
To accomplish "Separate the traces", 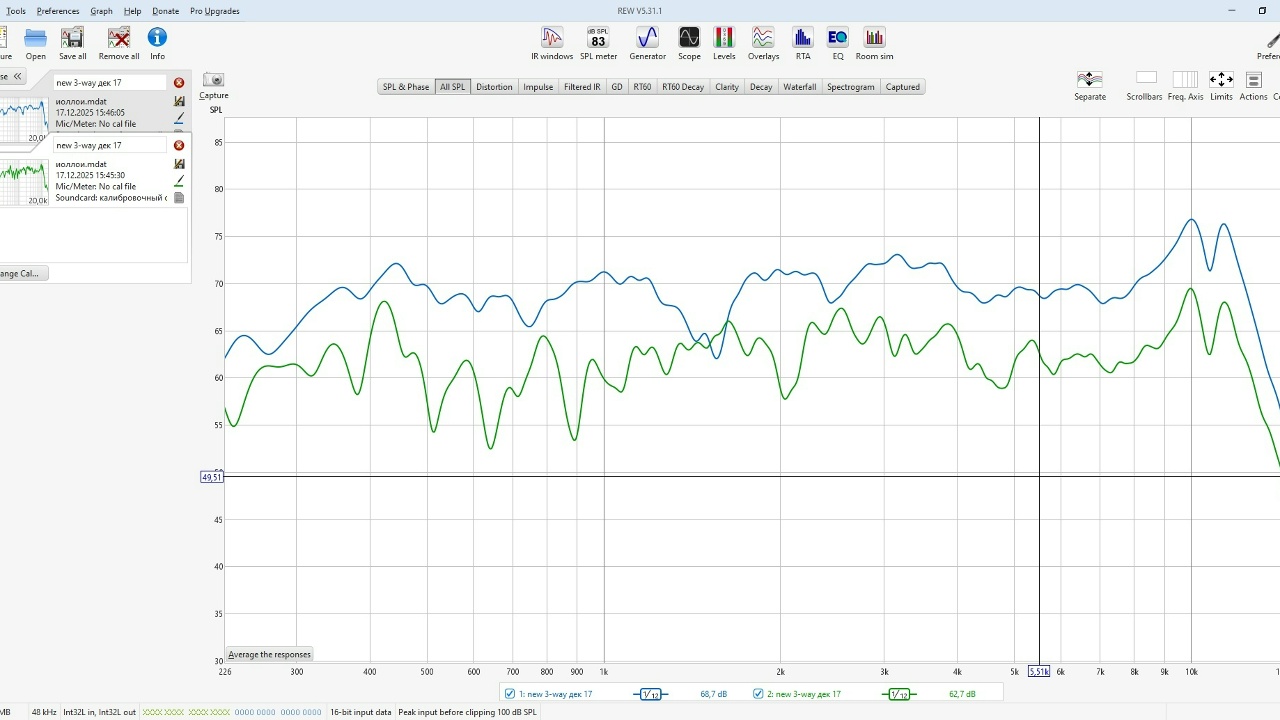I will [1090, 85].
